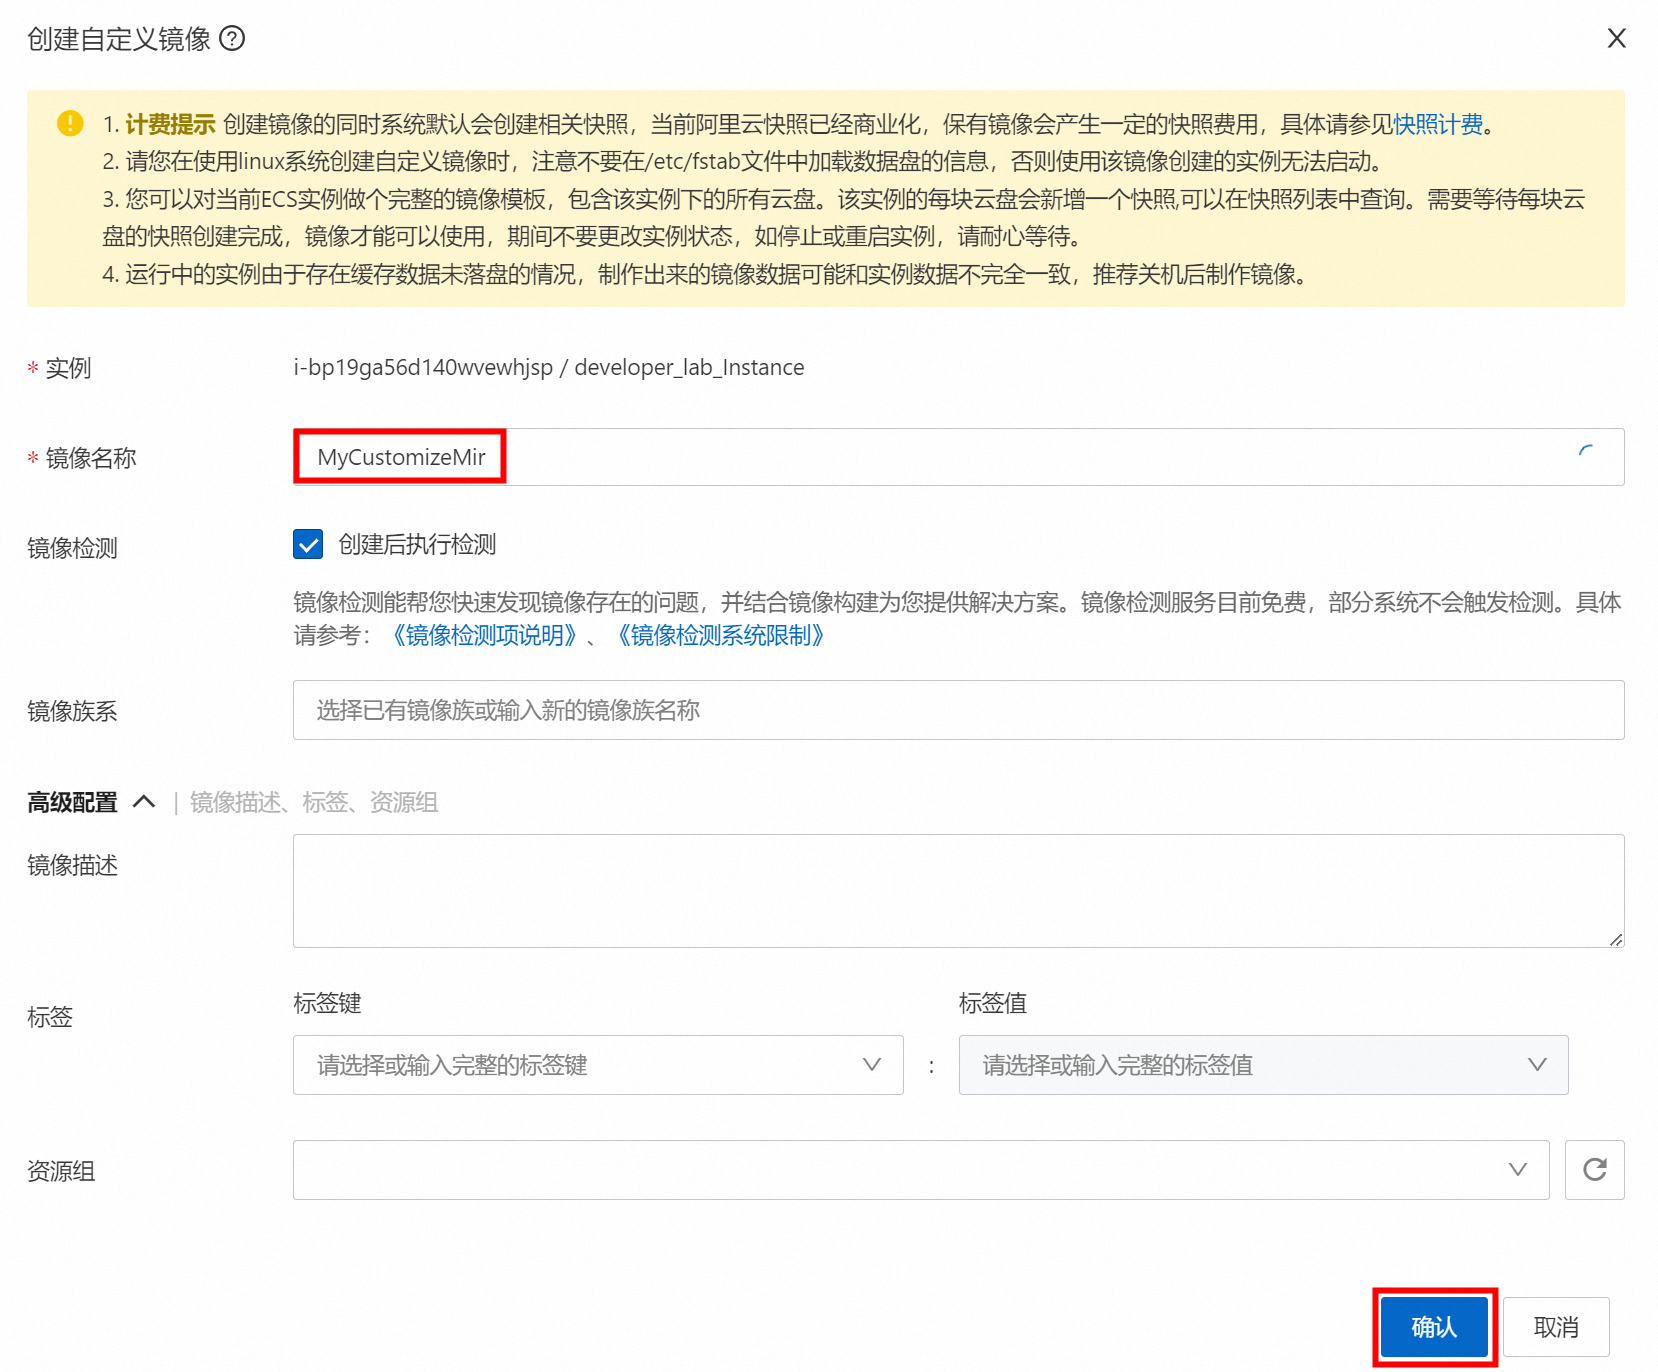1658x1372 pixels.
Task: Refresh the 资源组 list
Action: point(1595,1170)
